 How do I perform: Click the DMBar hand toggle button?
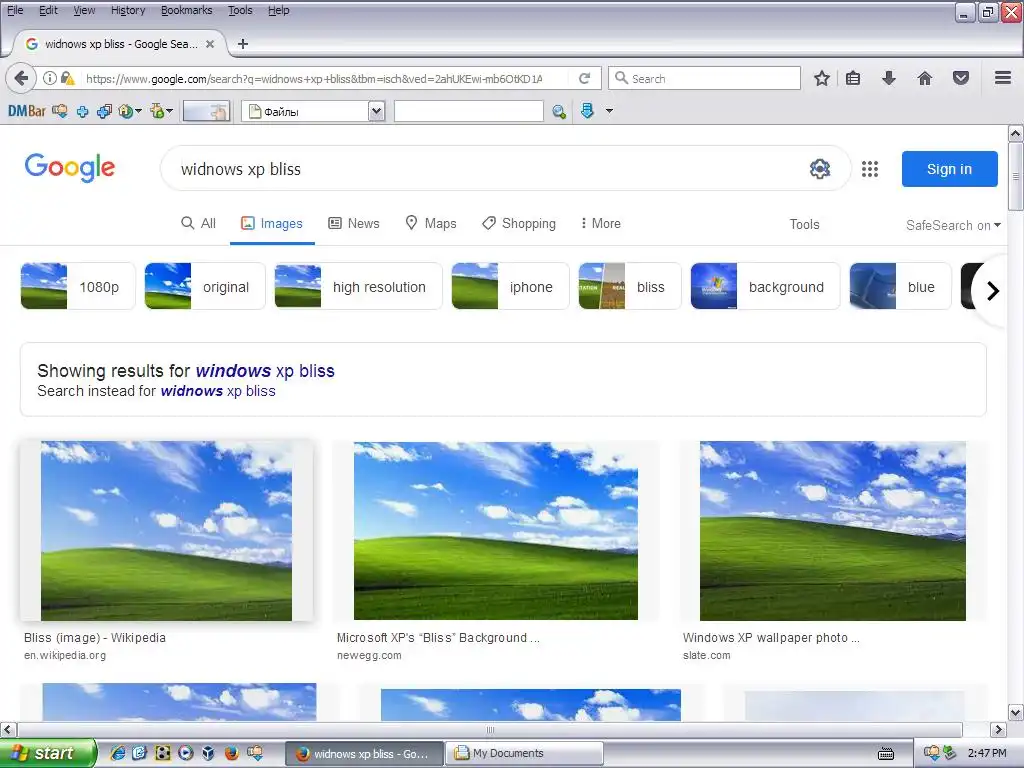click(x=206, y=111)
